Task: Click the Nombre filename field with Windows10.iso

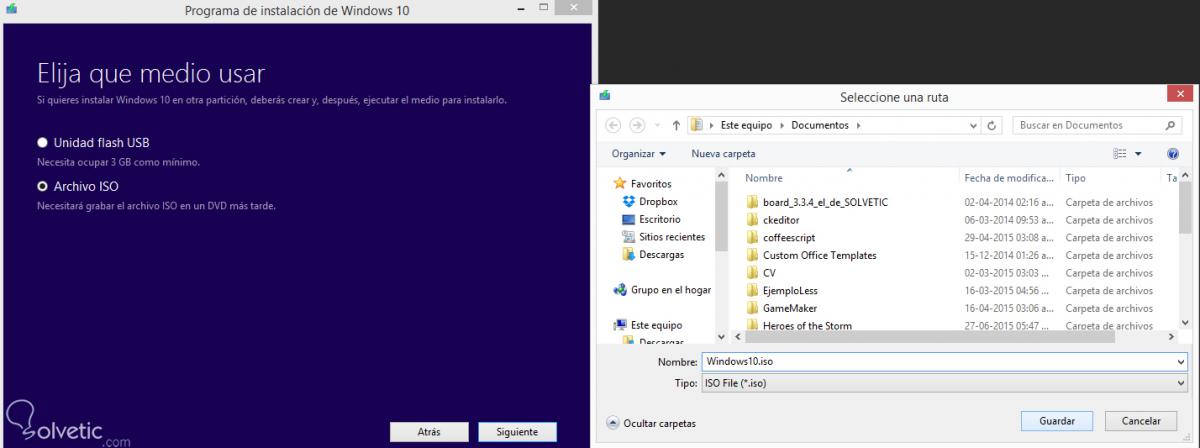Action: point(938,361)
